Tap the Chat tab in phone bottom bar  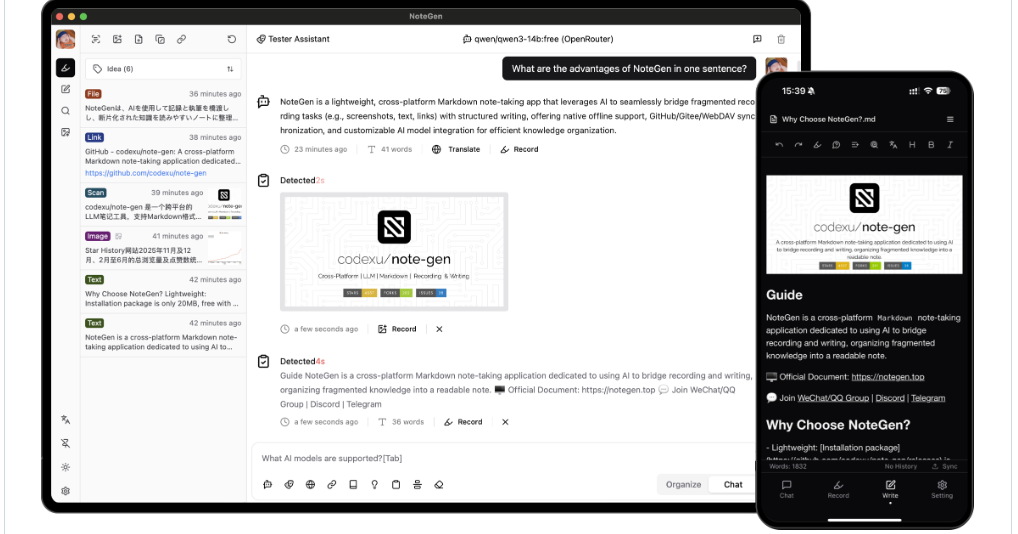[x=786, y=489]
